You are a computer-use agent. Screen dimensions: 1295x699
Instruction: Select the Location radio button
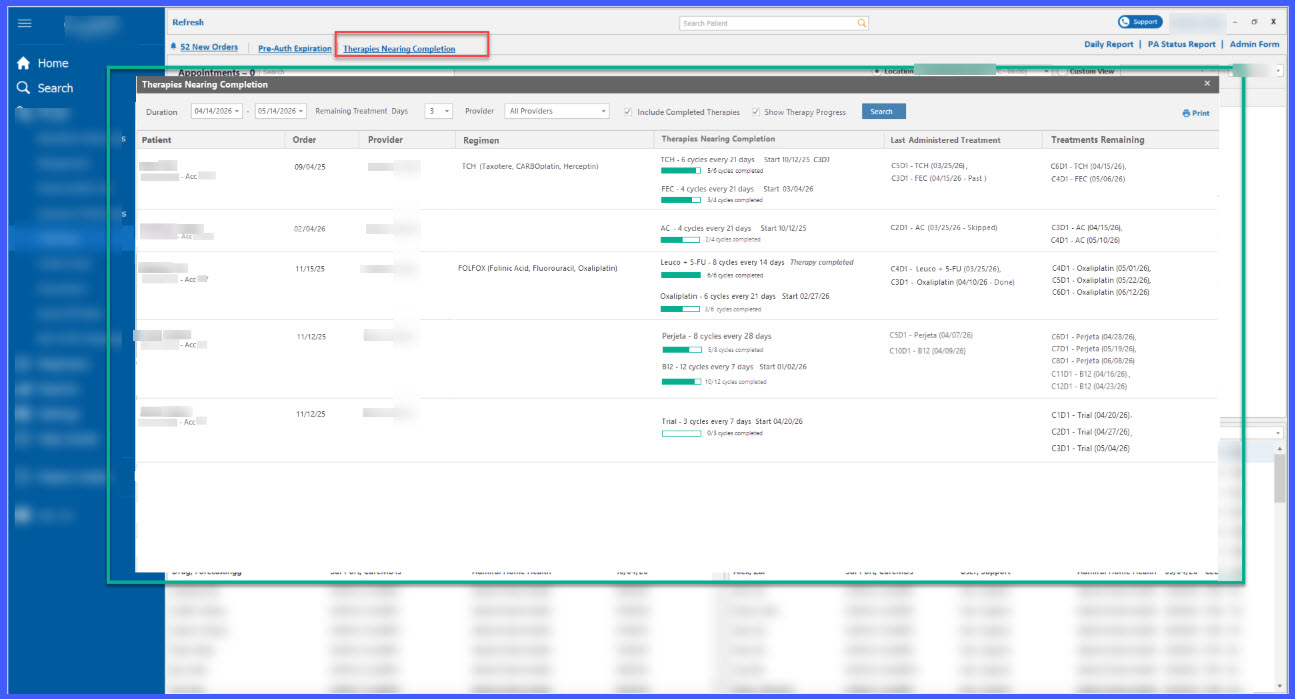click(x=877, y=71)
